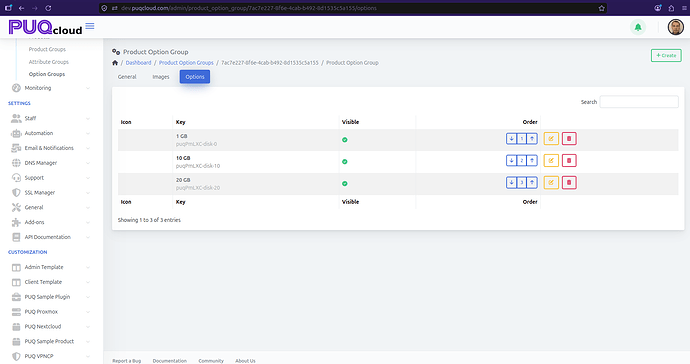Sort by the Visible column header
The height and width of the screenshot is (364, 690).
(350, 122)
